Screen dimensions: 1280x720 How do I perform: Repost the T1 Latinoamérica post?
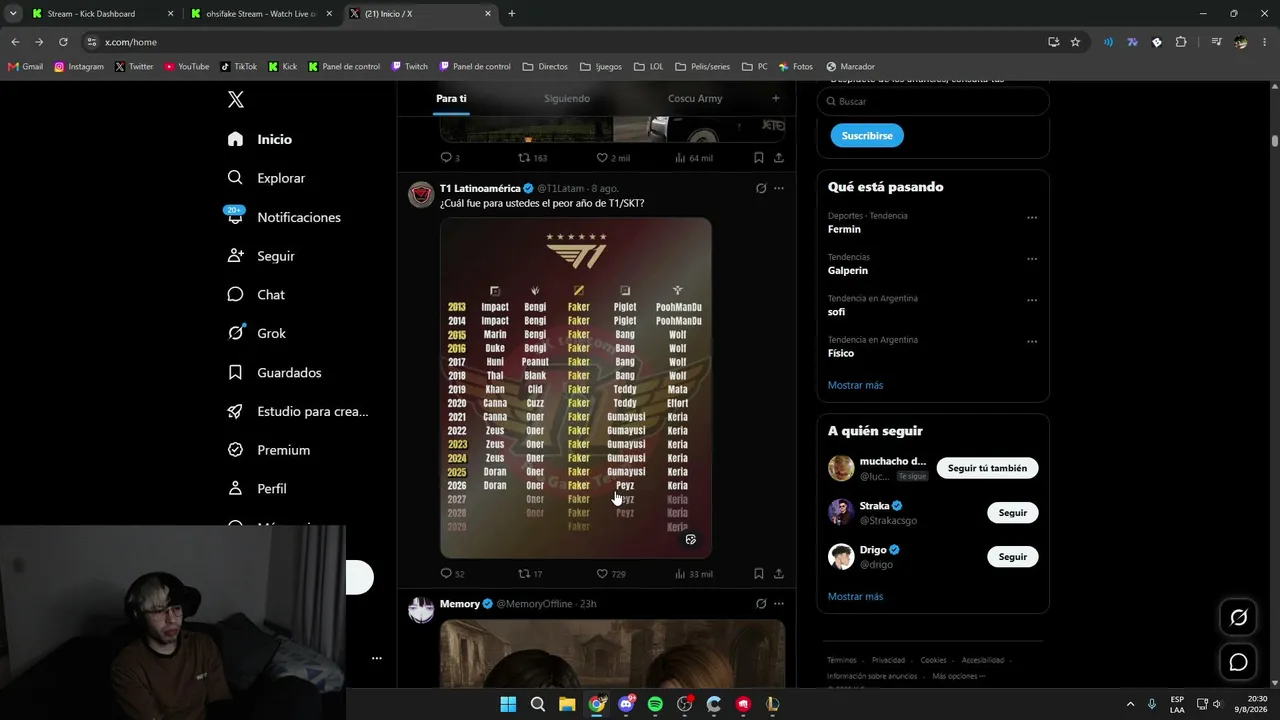point(530,574)
